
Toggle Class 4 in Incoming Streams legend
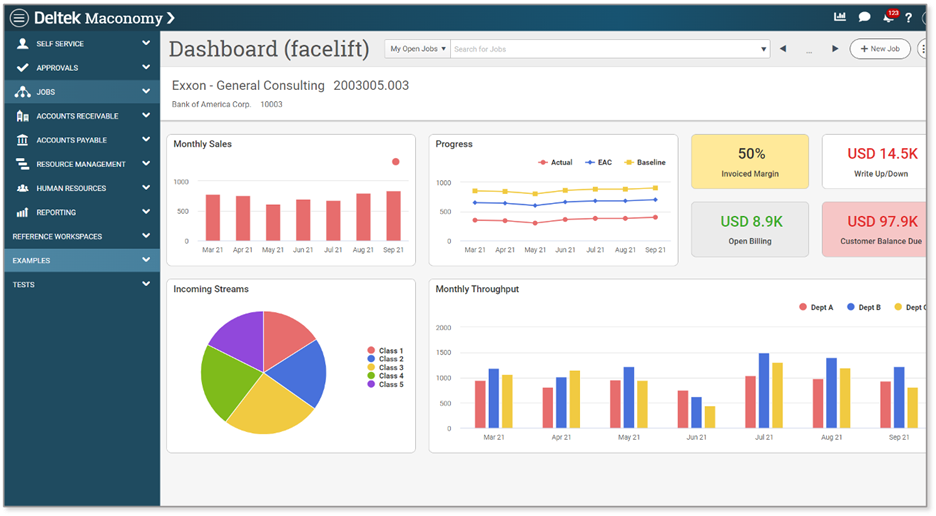pos(386,376)
